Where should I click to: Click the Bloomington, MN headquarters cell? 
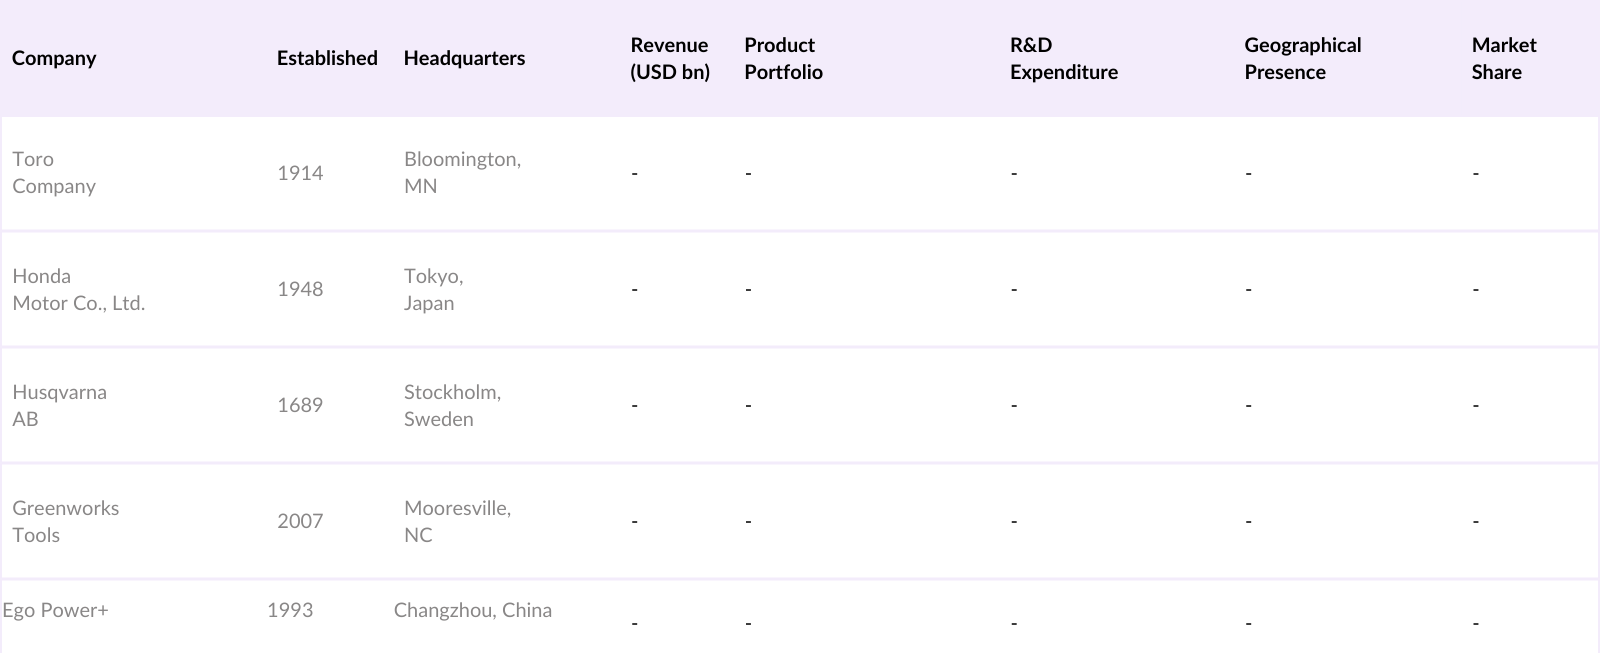point(462,172)
